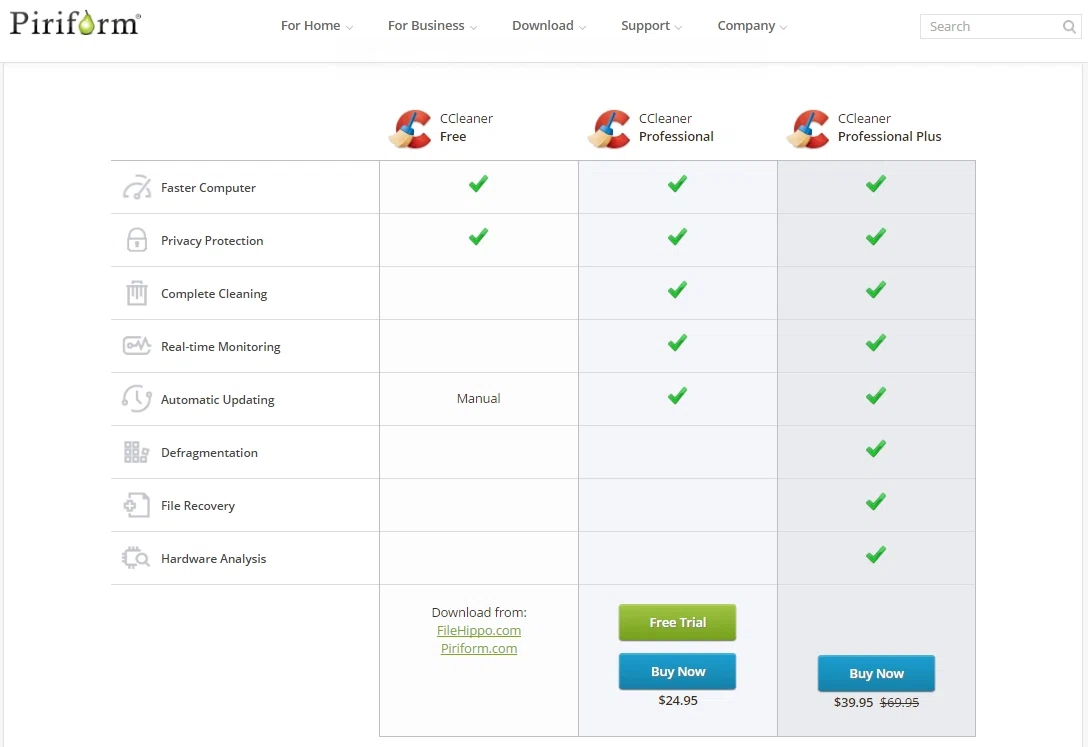This screenshot has width=1088, height=747.
Task: Click the Hardware Analysis feature label
Action: point(214,558)
